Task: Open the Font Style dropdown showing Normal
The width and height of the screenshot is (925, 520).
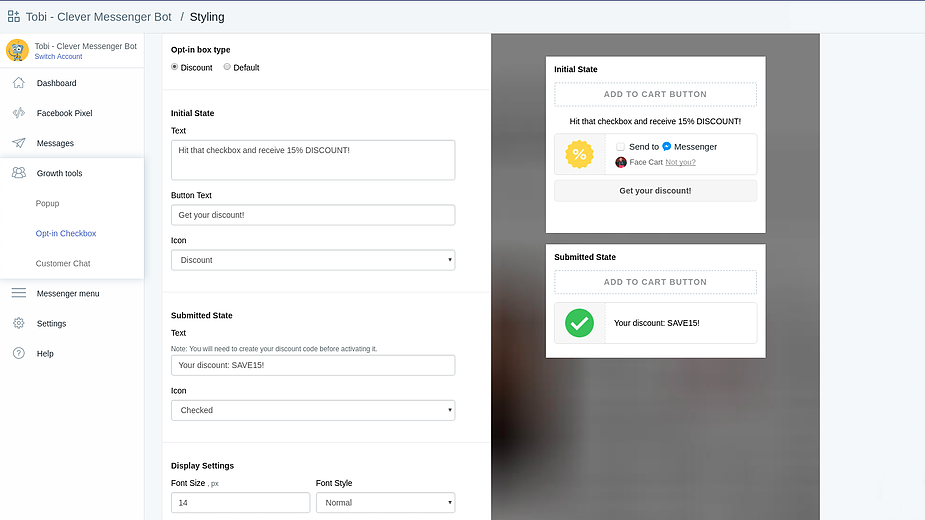Action: point(385,502)
